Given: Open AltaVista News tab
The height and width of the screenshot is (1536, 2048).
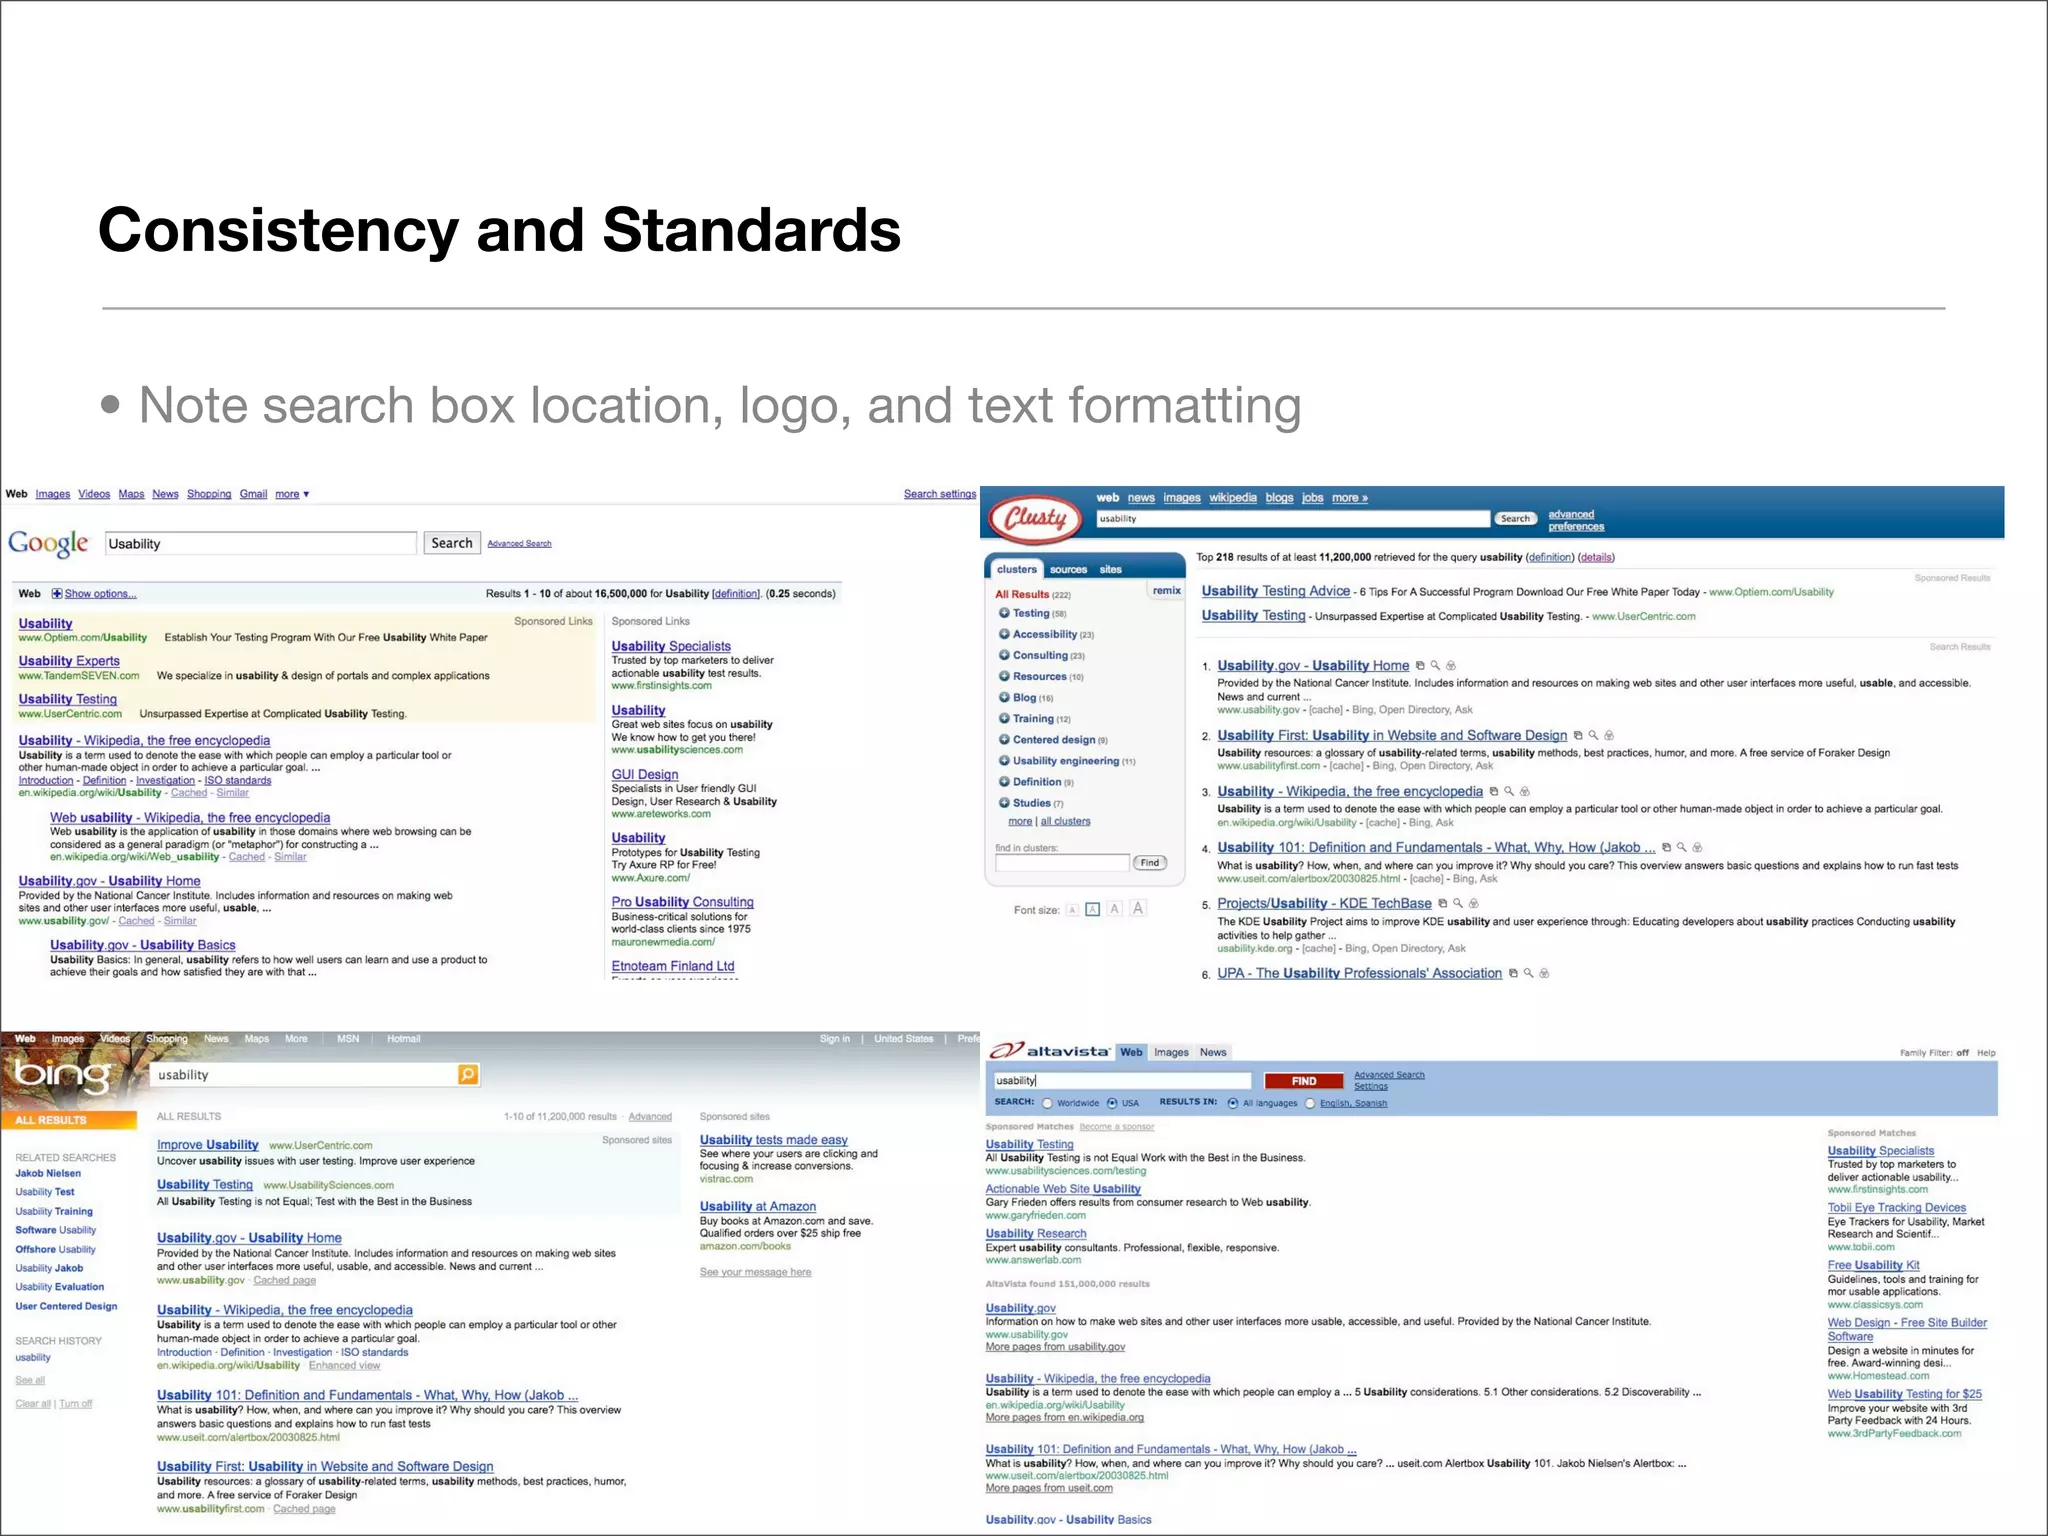Looking at the screenshot, I should click(x=1213, y=1053).
